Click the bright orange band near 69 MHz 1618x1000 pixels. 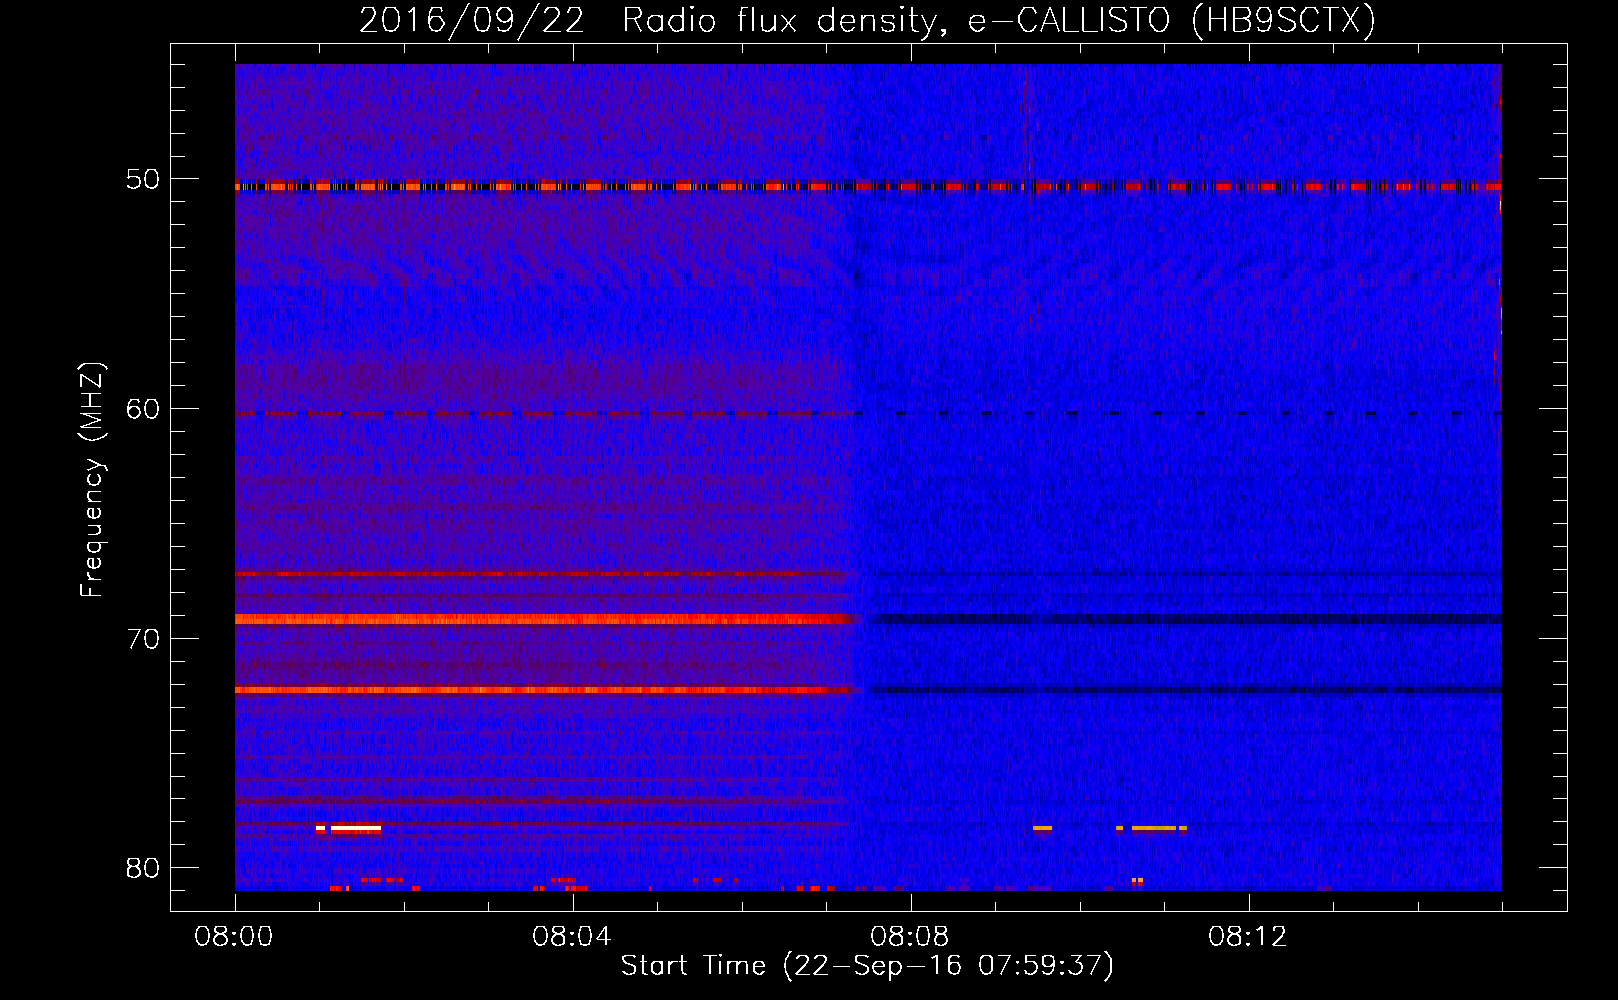(x=547, y=619)
